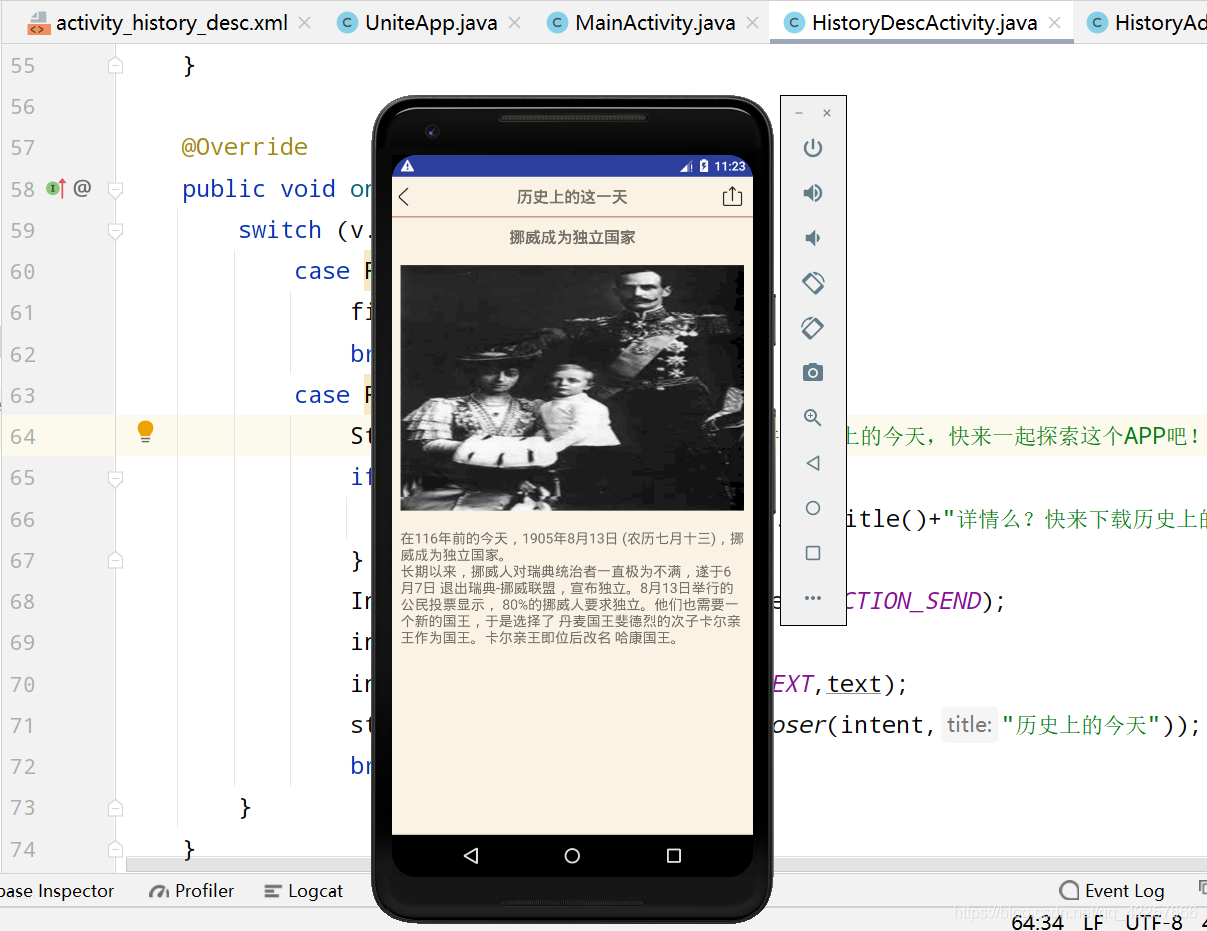Rotate emulator right using second rotate icon
Viewport: 1207px width, 931px height.
(x=813, y=327)
